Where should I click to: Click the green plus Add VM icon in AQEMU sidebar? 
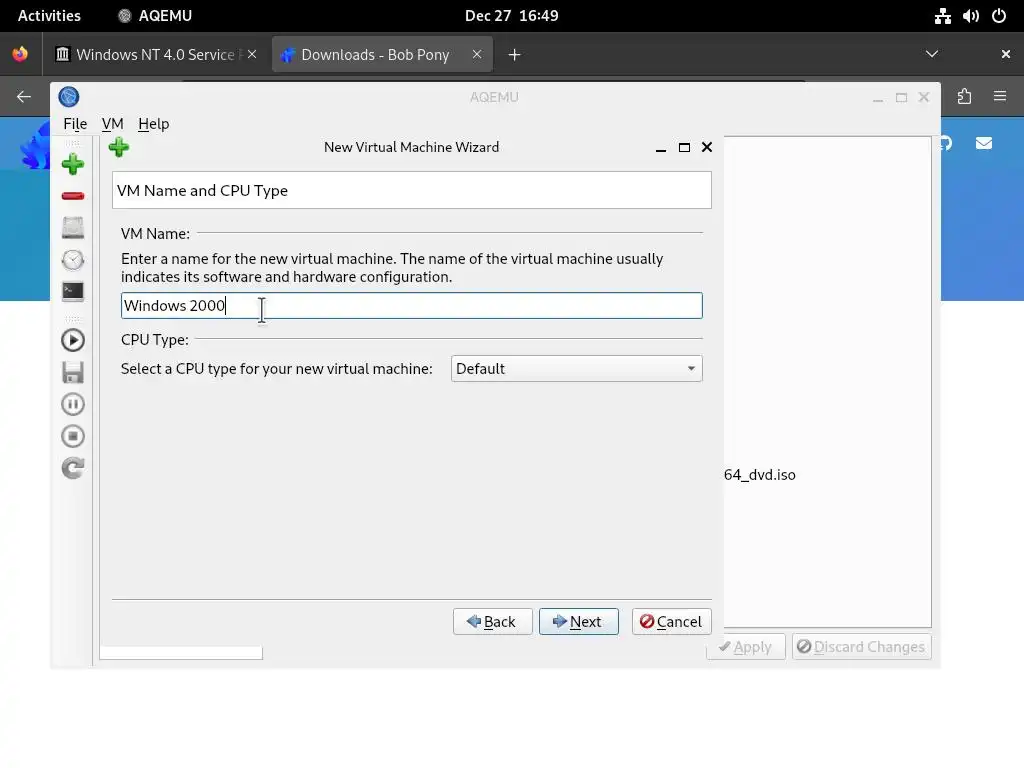pyautogui.click(x=72, y=164)
